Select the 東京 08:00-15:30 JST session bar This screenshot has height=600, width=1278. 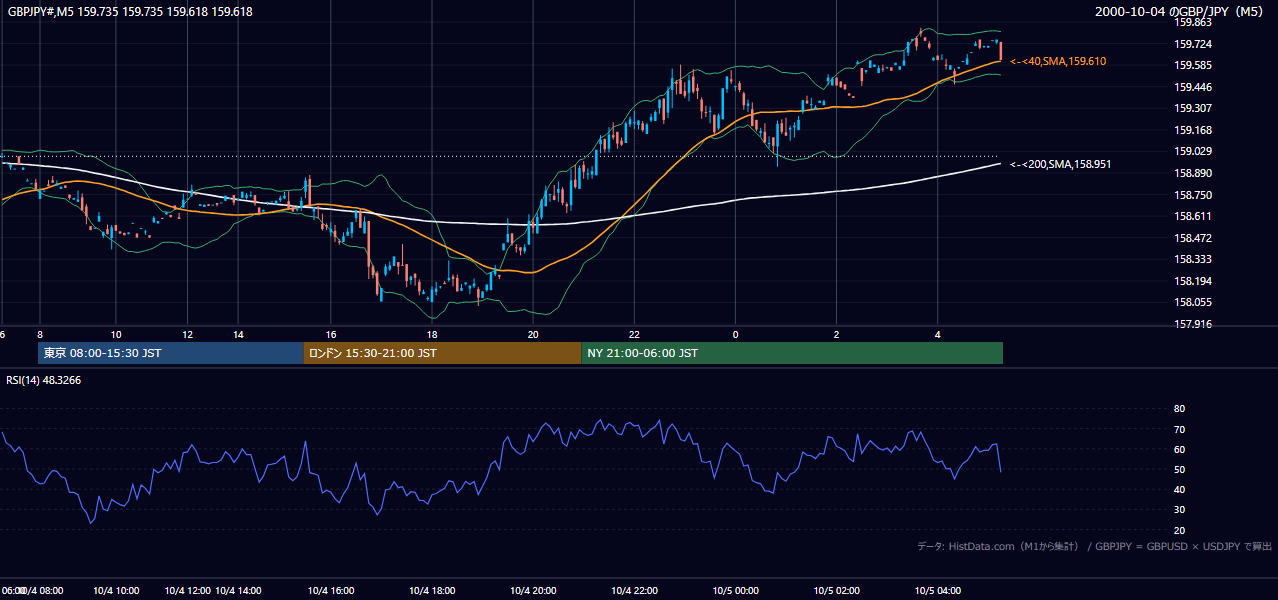coord(170,353)
